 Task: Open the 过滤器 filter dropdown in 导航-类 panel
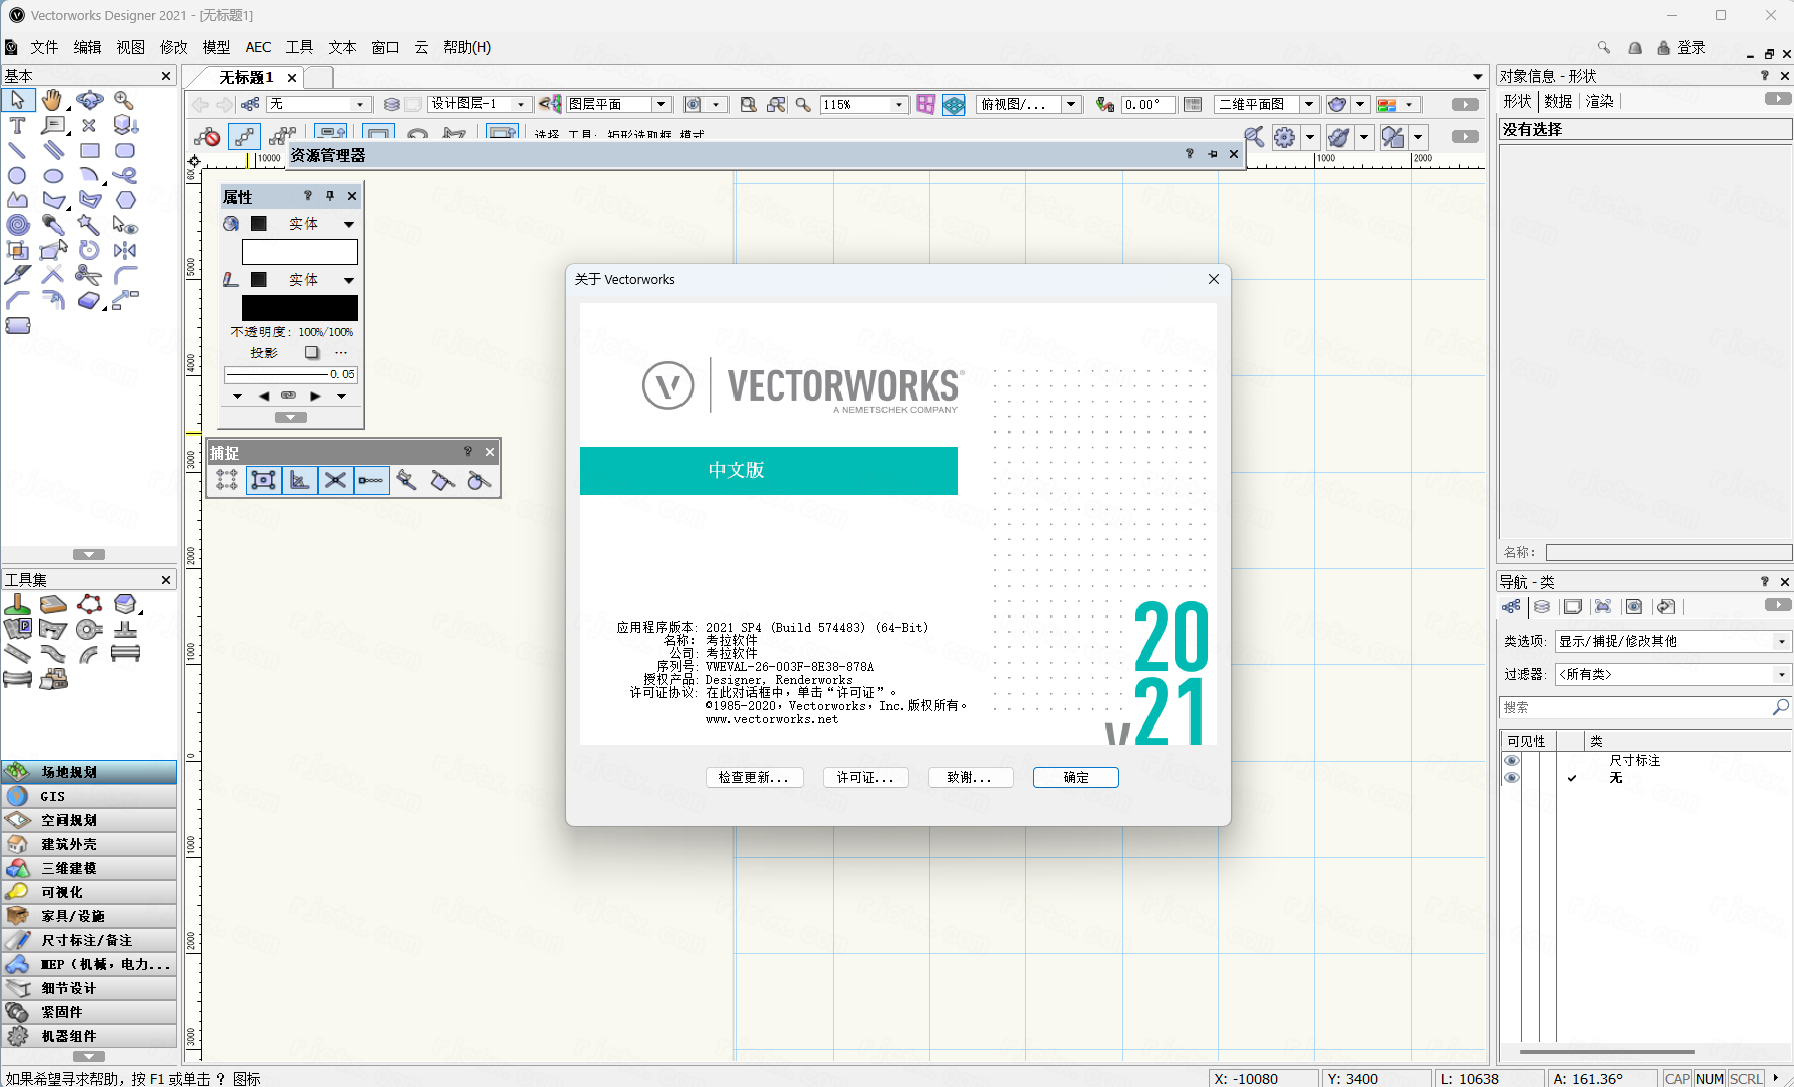[x=1783, y=674]
